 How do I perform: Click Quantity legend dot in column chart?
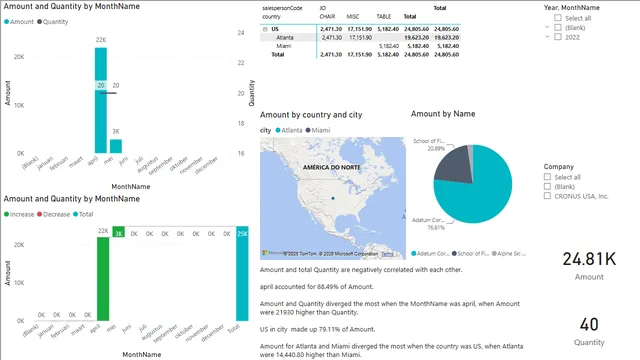click(x=40, y=22)
